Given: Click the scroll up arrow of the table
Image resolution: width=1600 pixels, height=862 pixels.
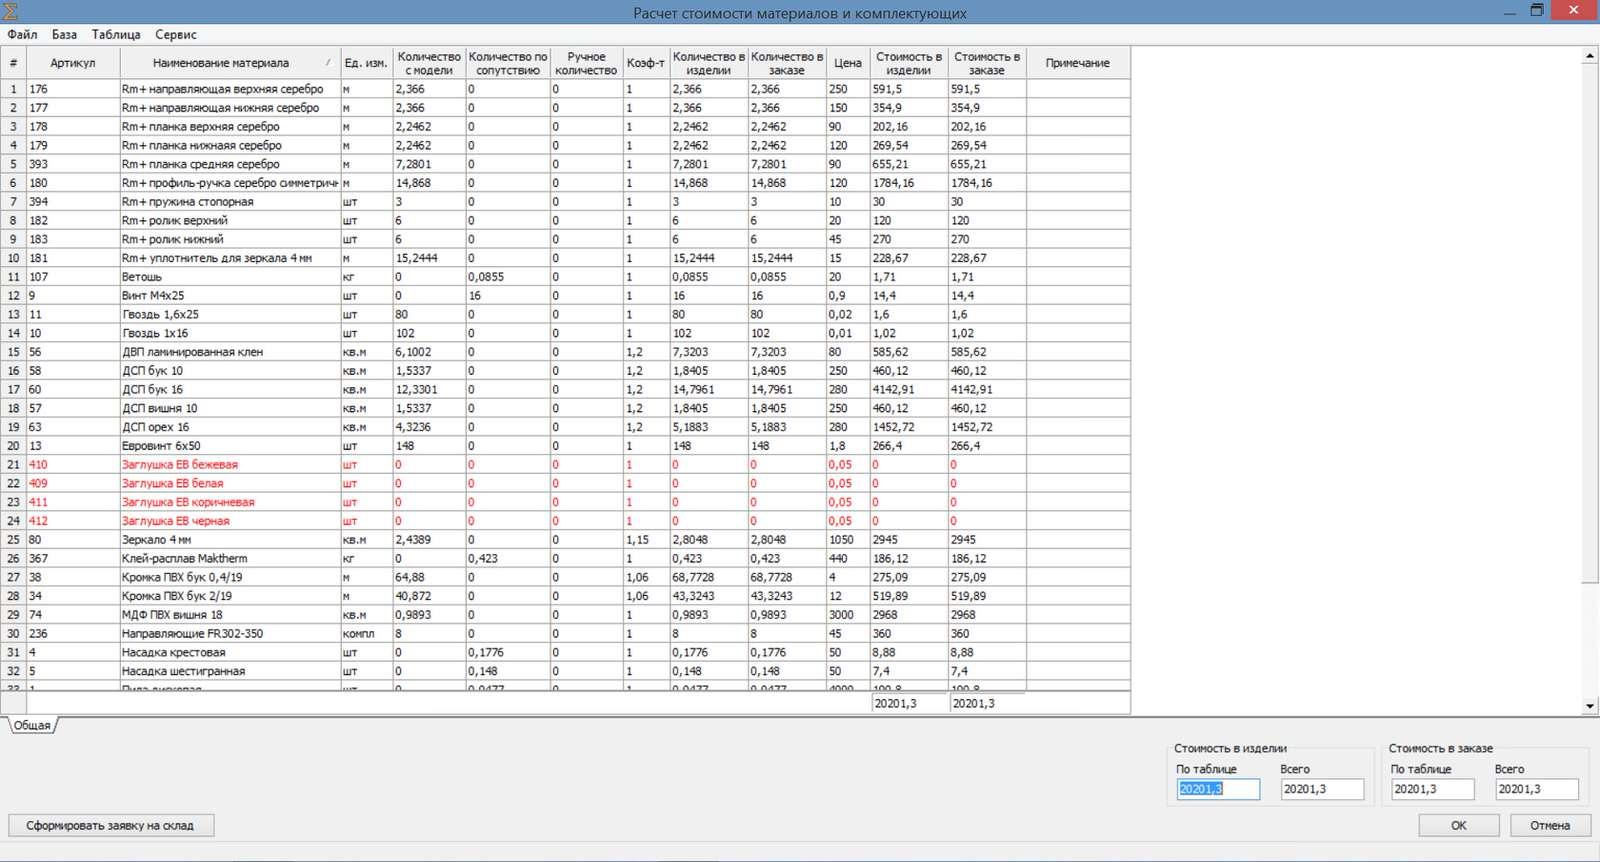Looking at the screenshot, I should 1589,56.
